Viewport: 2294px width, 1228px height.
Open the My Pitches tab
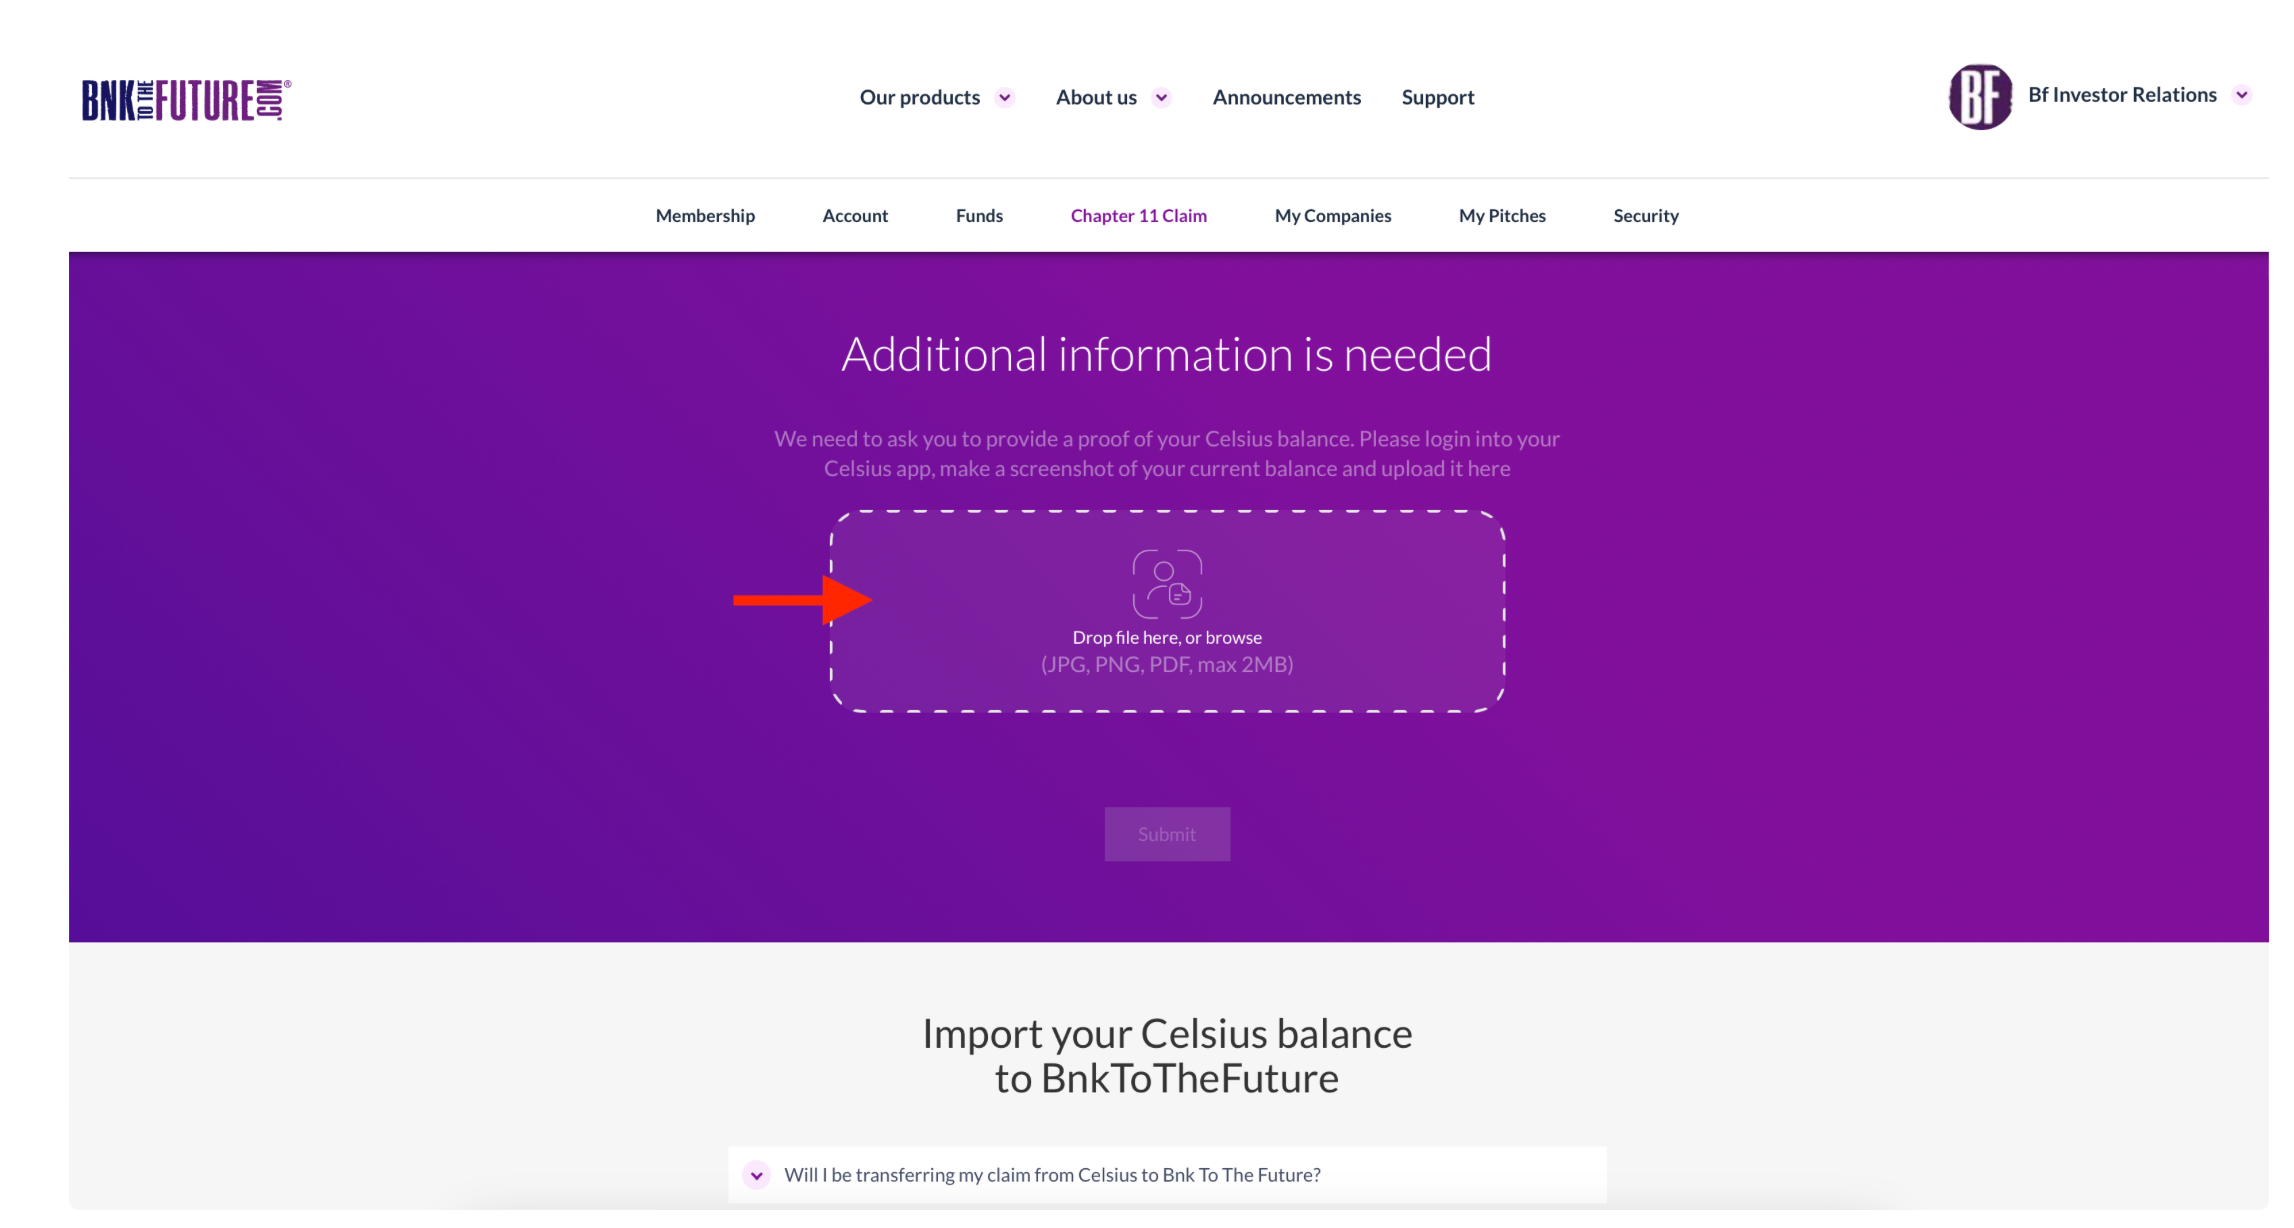coord(1501,216)
